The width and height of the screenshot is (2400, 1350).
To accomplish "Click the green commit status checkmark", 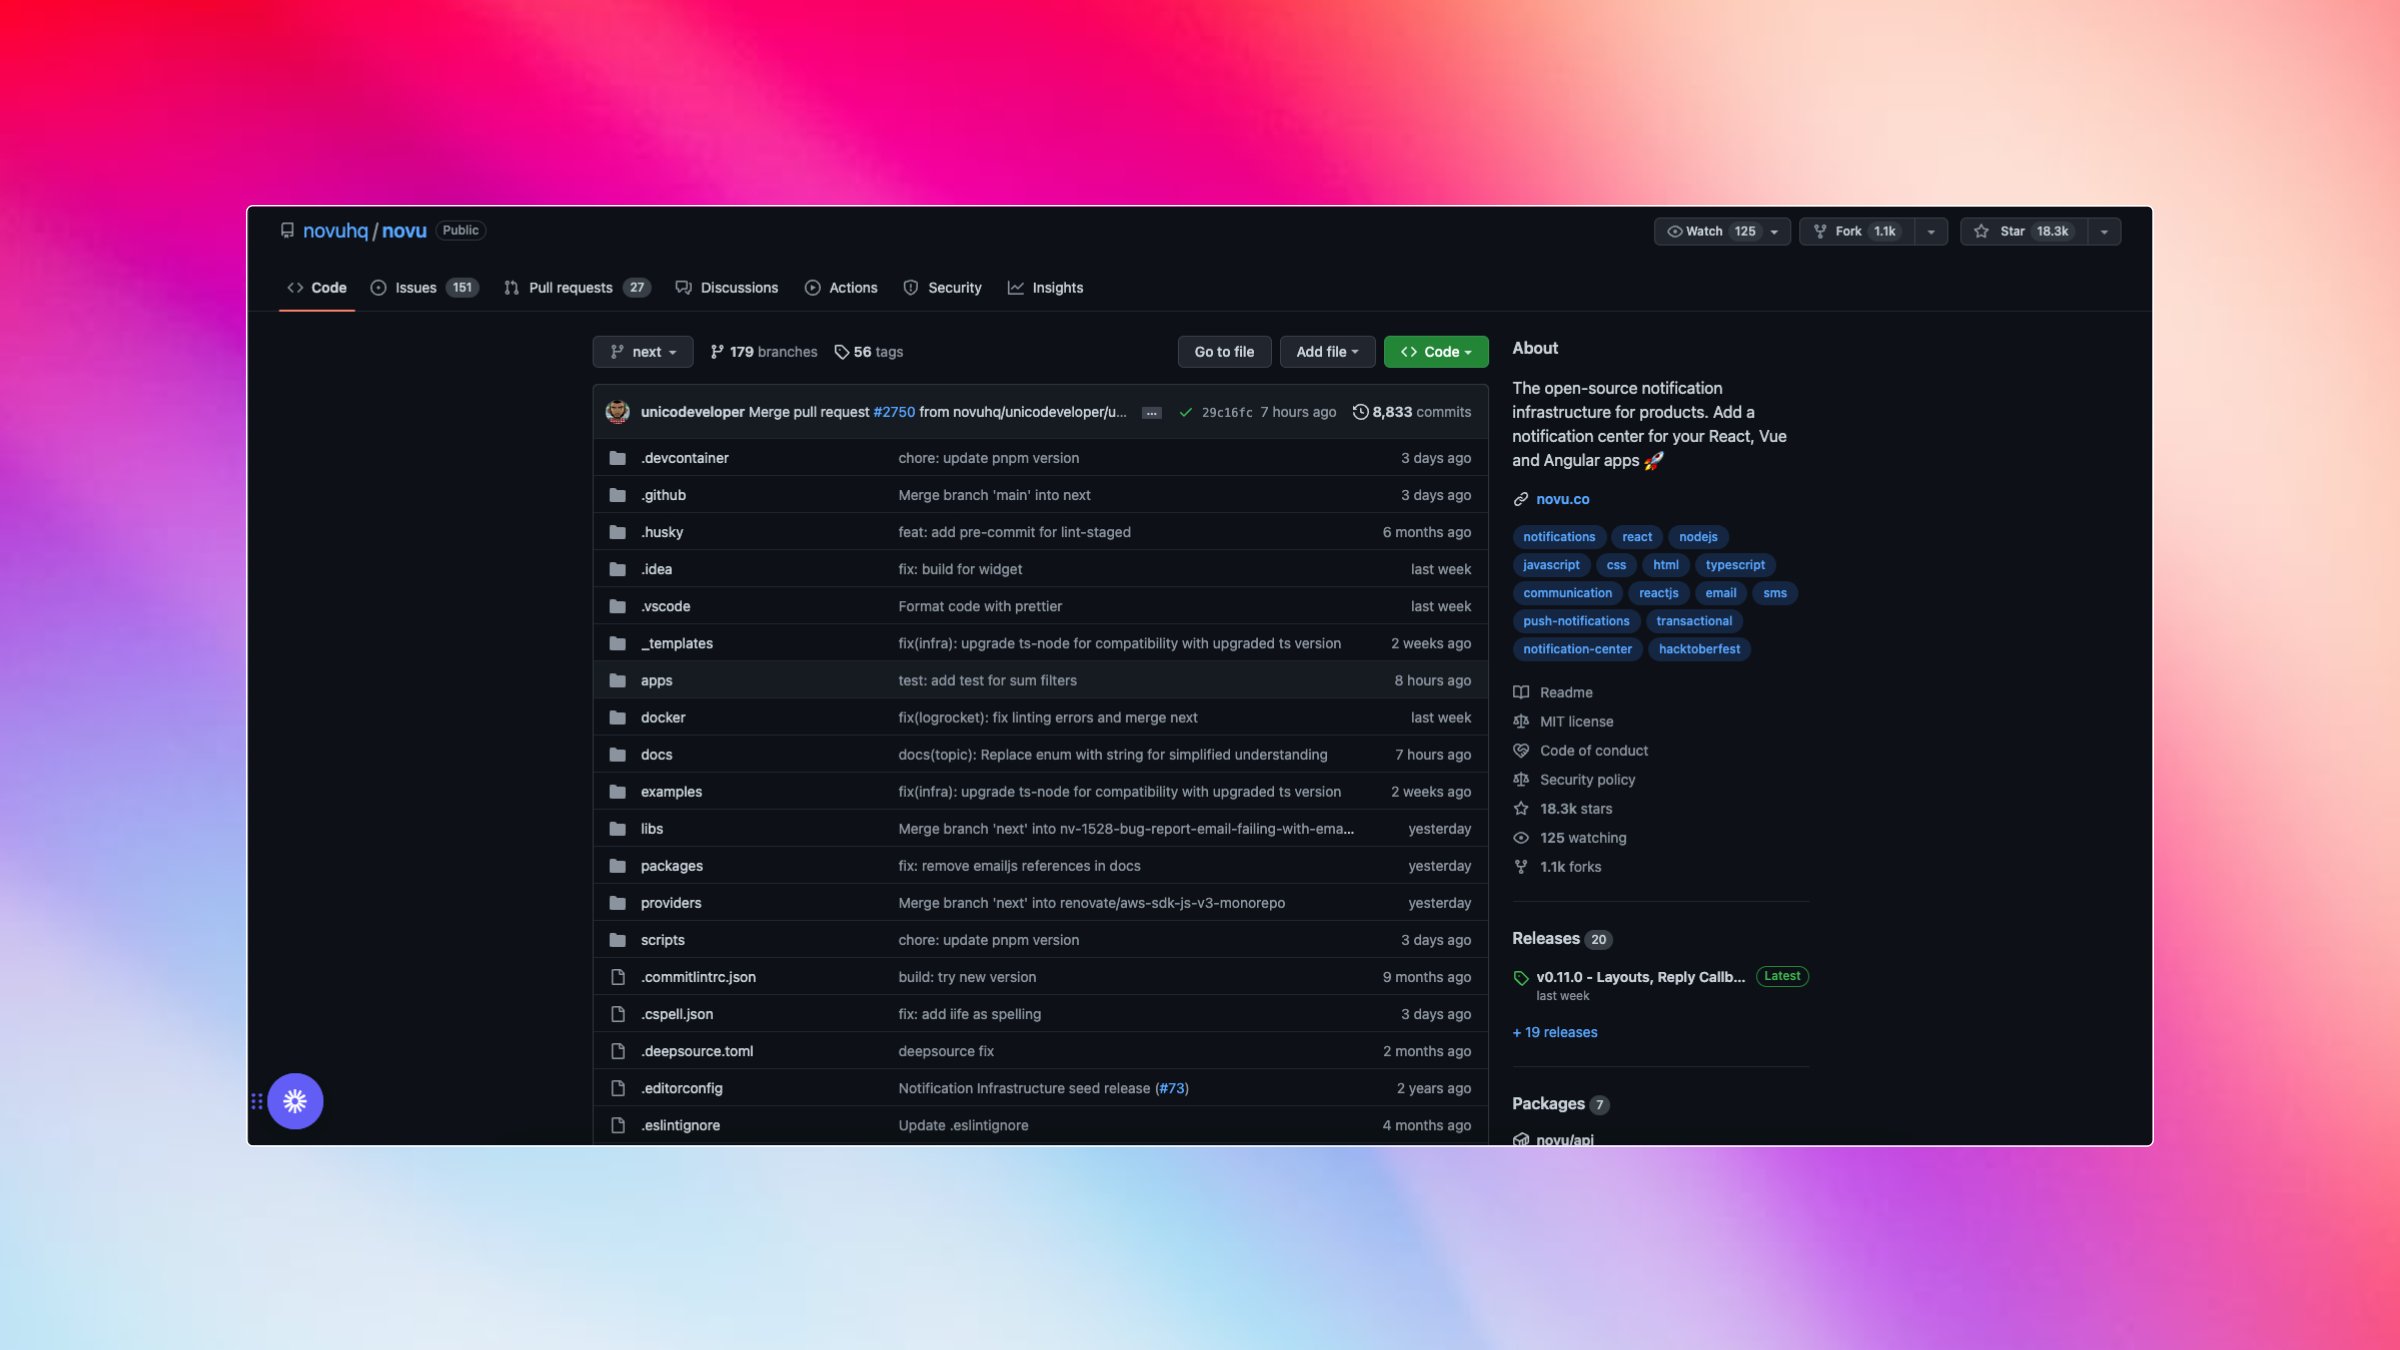I will [1185, 412].
